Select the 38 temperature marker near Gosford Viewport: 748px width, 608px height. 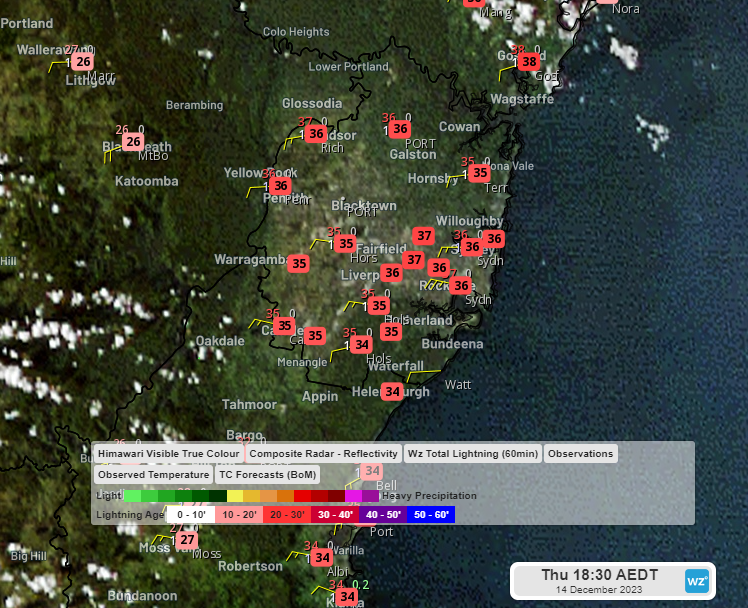529,62
